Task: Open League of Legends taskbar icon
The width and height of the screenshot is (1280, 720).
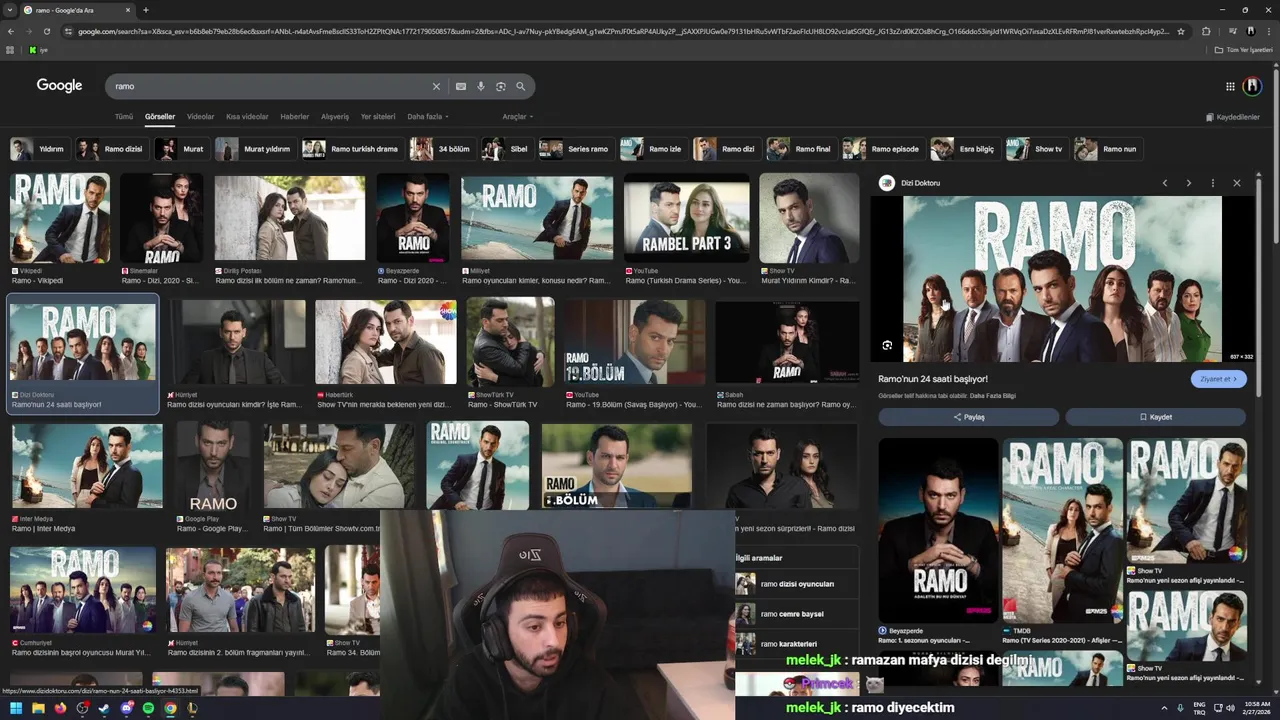Action: (x=193, y=708)
